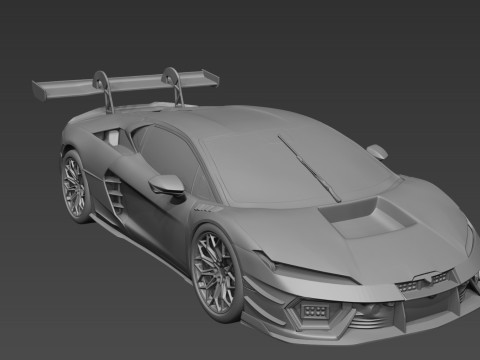Select the rear spoiler wing of the car
The image size is (480, 360).
pos(127,85)
